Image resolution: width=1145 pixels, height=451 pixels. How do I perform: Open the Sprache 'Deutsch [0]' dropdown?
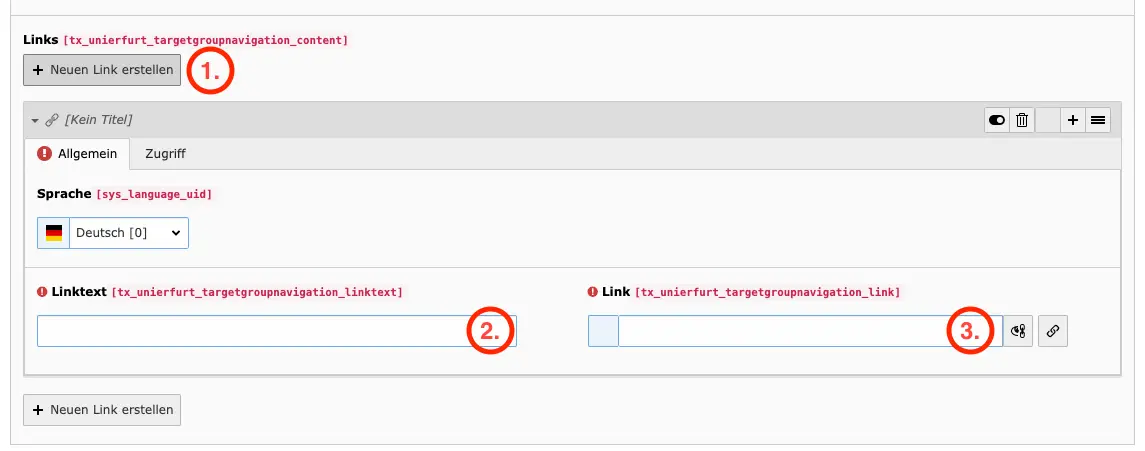128,233
